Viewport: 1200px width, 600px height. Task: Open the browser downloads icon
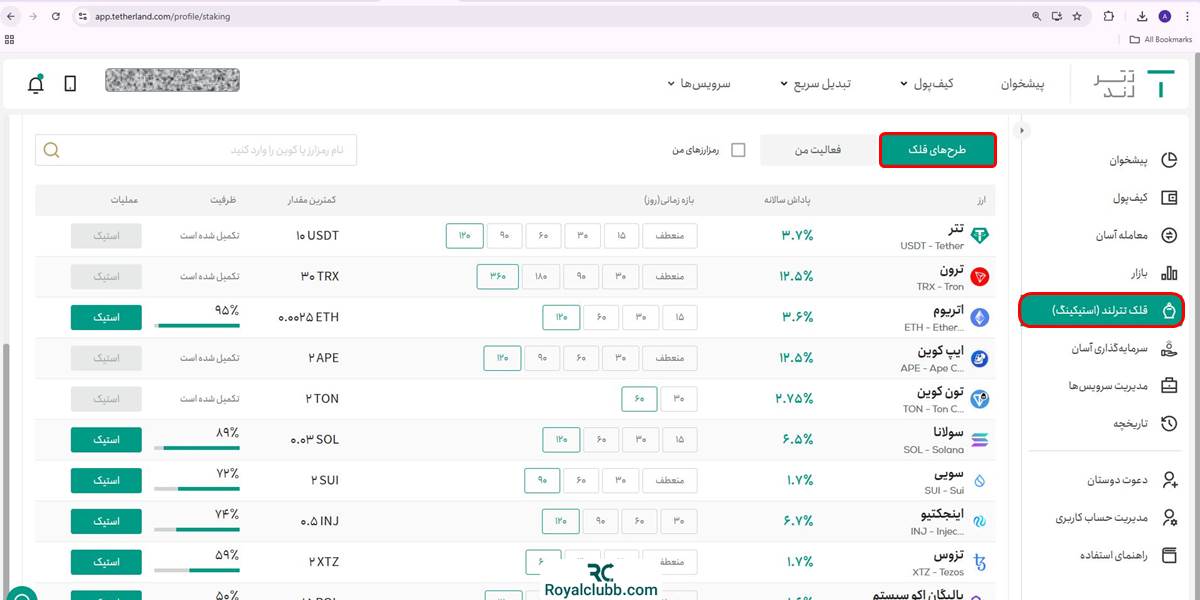1142,16
